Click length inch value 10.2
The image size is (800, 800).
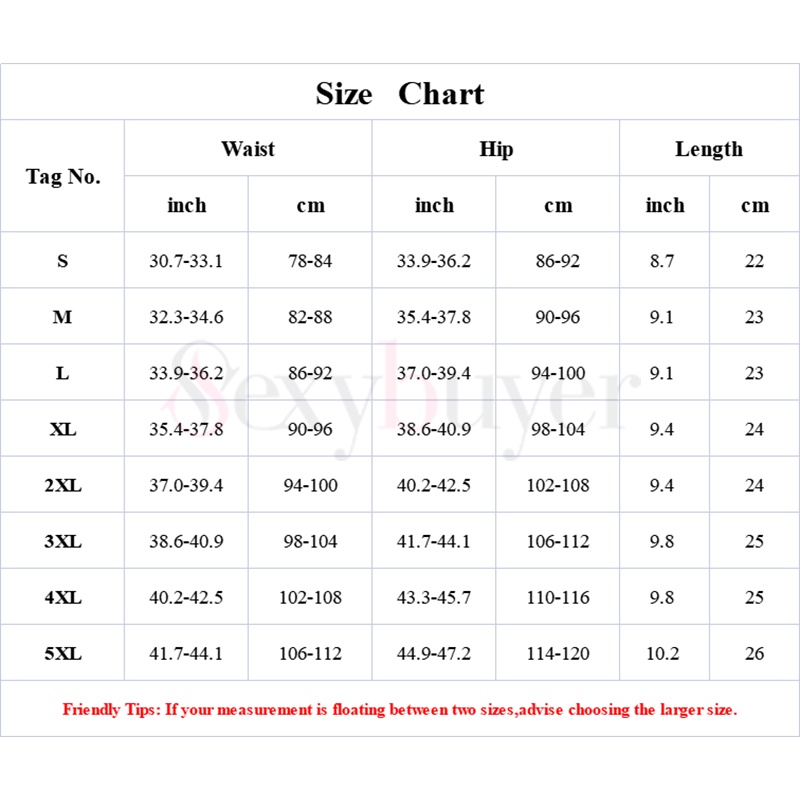coord(663,654)
